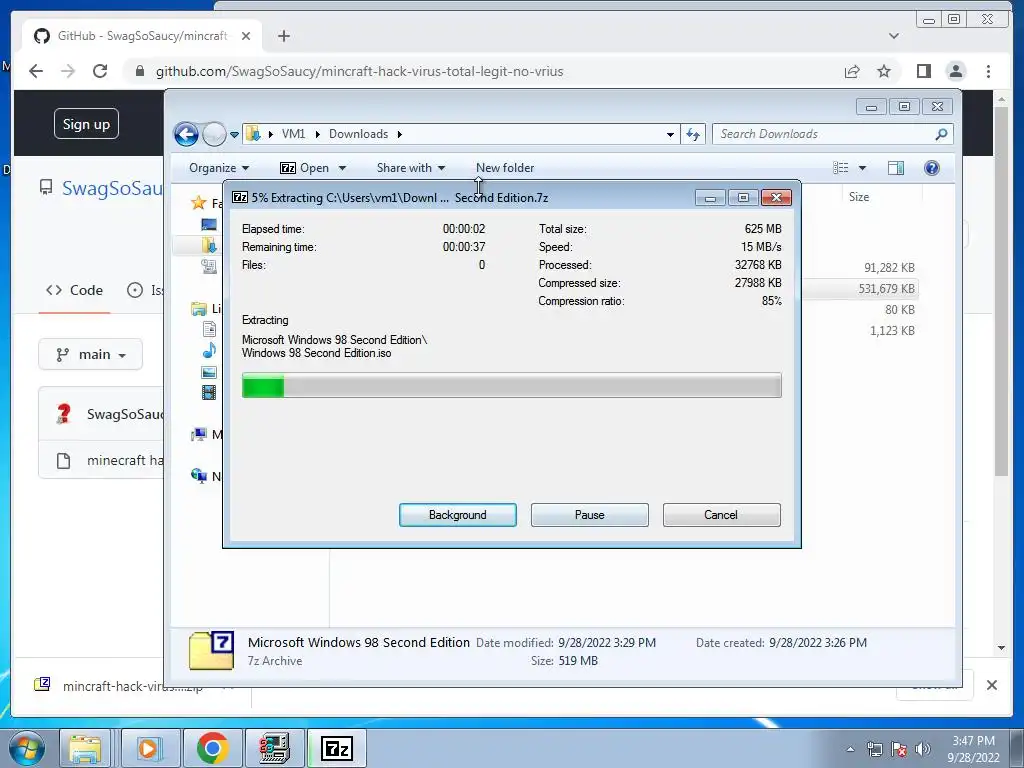Bookmark this page with the star icon
The image size is (1024, 768).
(x=884, y=71)
